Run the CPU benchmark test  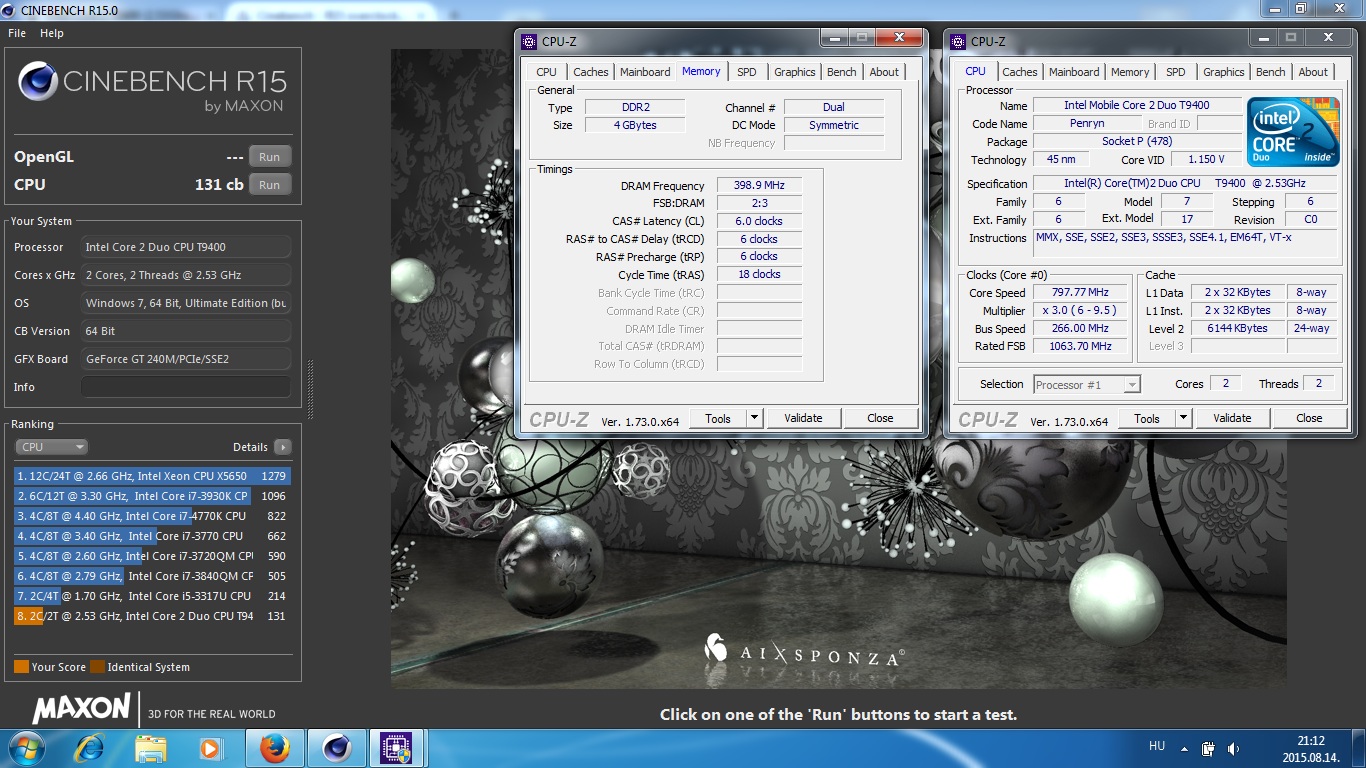coord(270,185)
